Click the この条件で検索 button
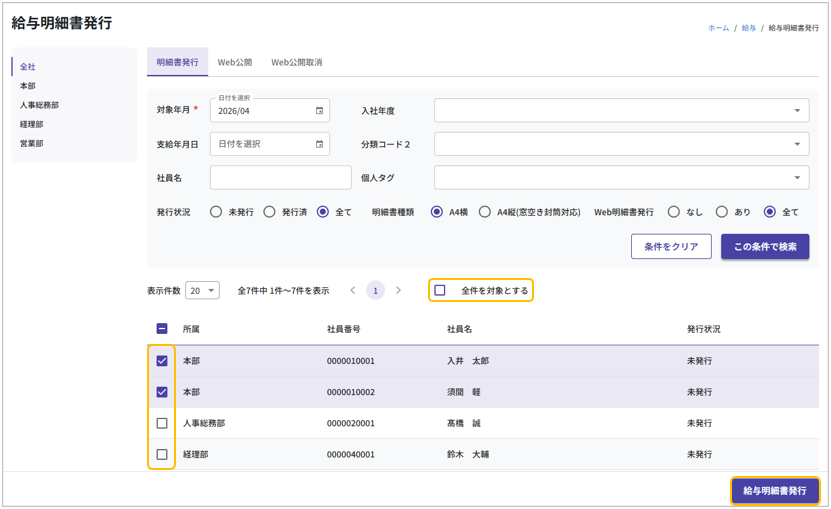This screenshot has width=831, height=509. coord(765,247)
